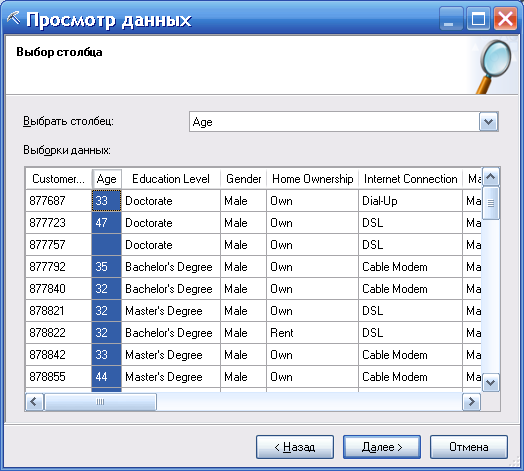Click the Отмена button
The width and height of the screenshot is (524, 471).
click(469, 447)
